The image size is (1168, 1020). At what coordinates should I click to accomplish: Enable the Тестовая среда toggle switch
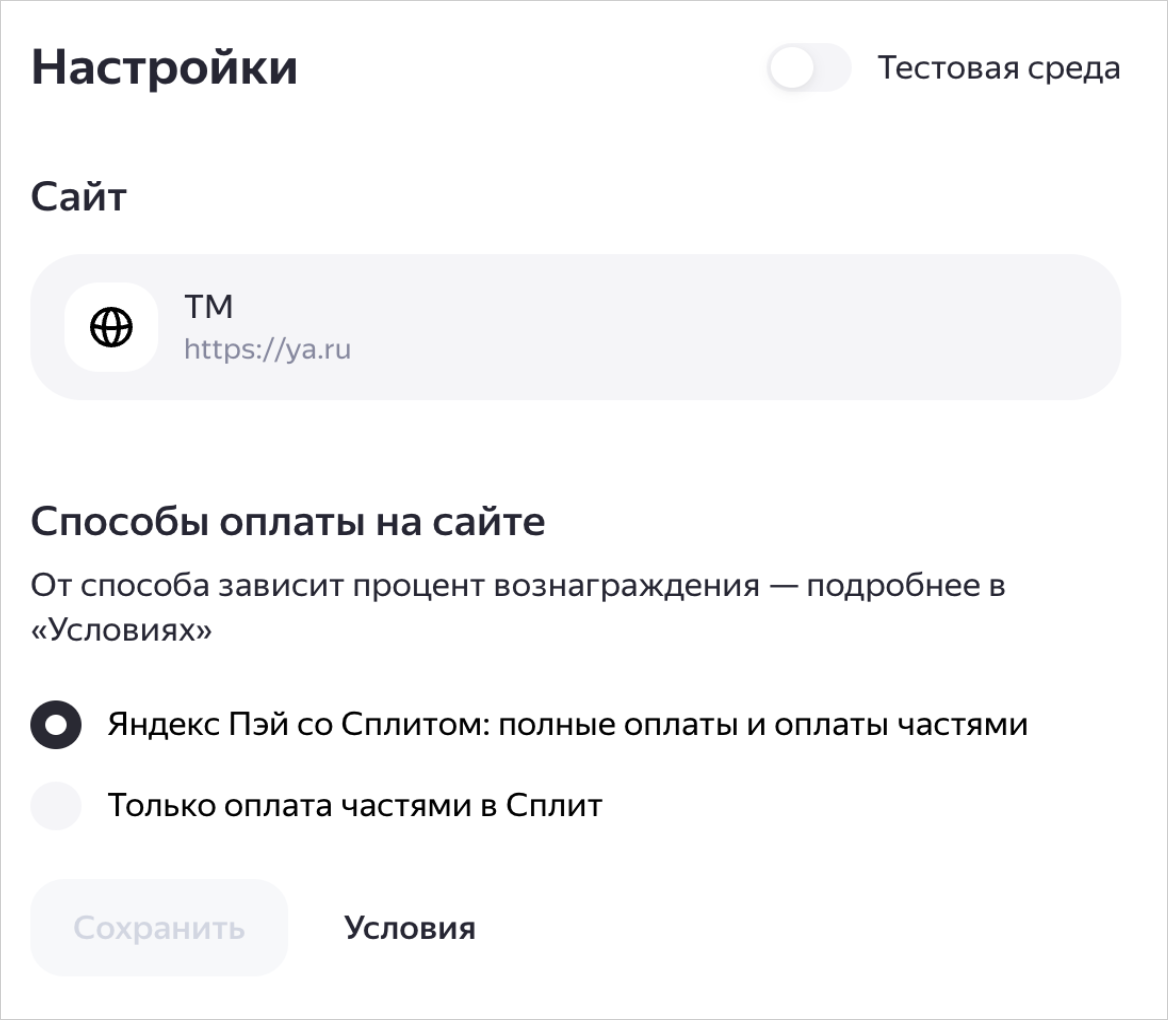click(x=809, y=69)
